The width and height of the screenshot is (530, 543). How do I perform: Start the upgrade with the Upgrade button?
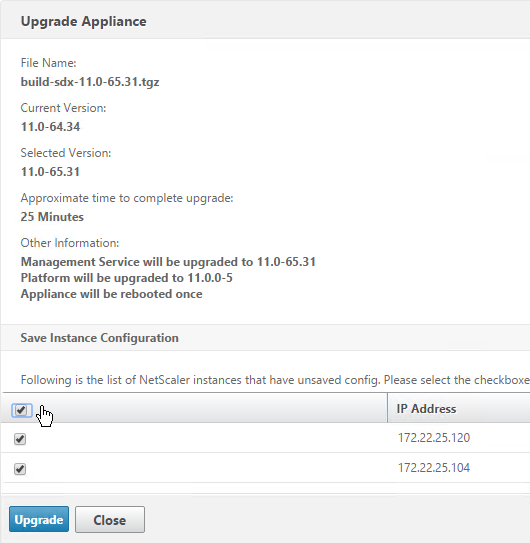tap(39, 519)
